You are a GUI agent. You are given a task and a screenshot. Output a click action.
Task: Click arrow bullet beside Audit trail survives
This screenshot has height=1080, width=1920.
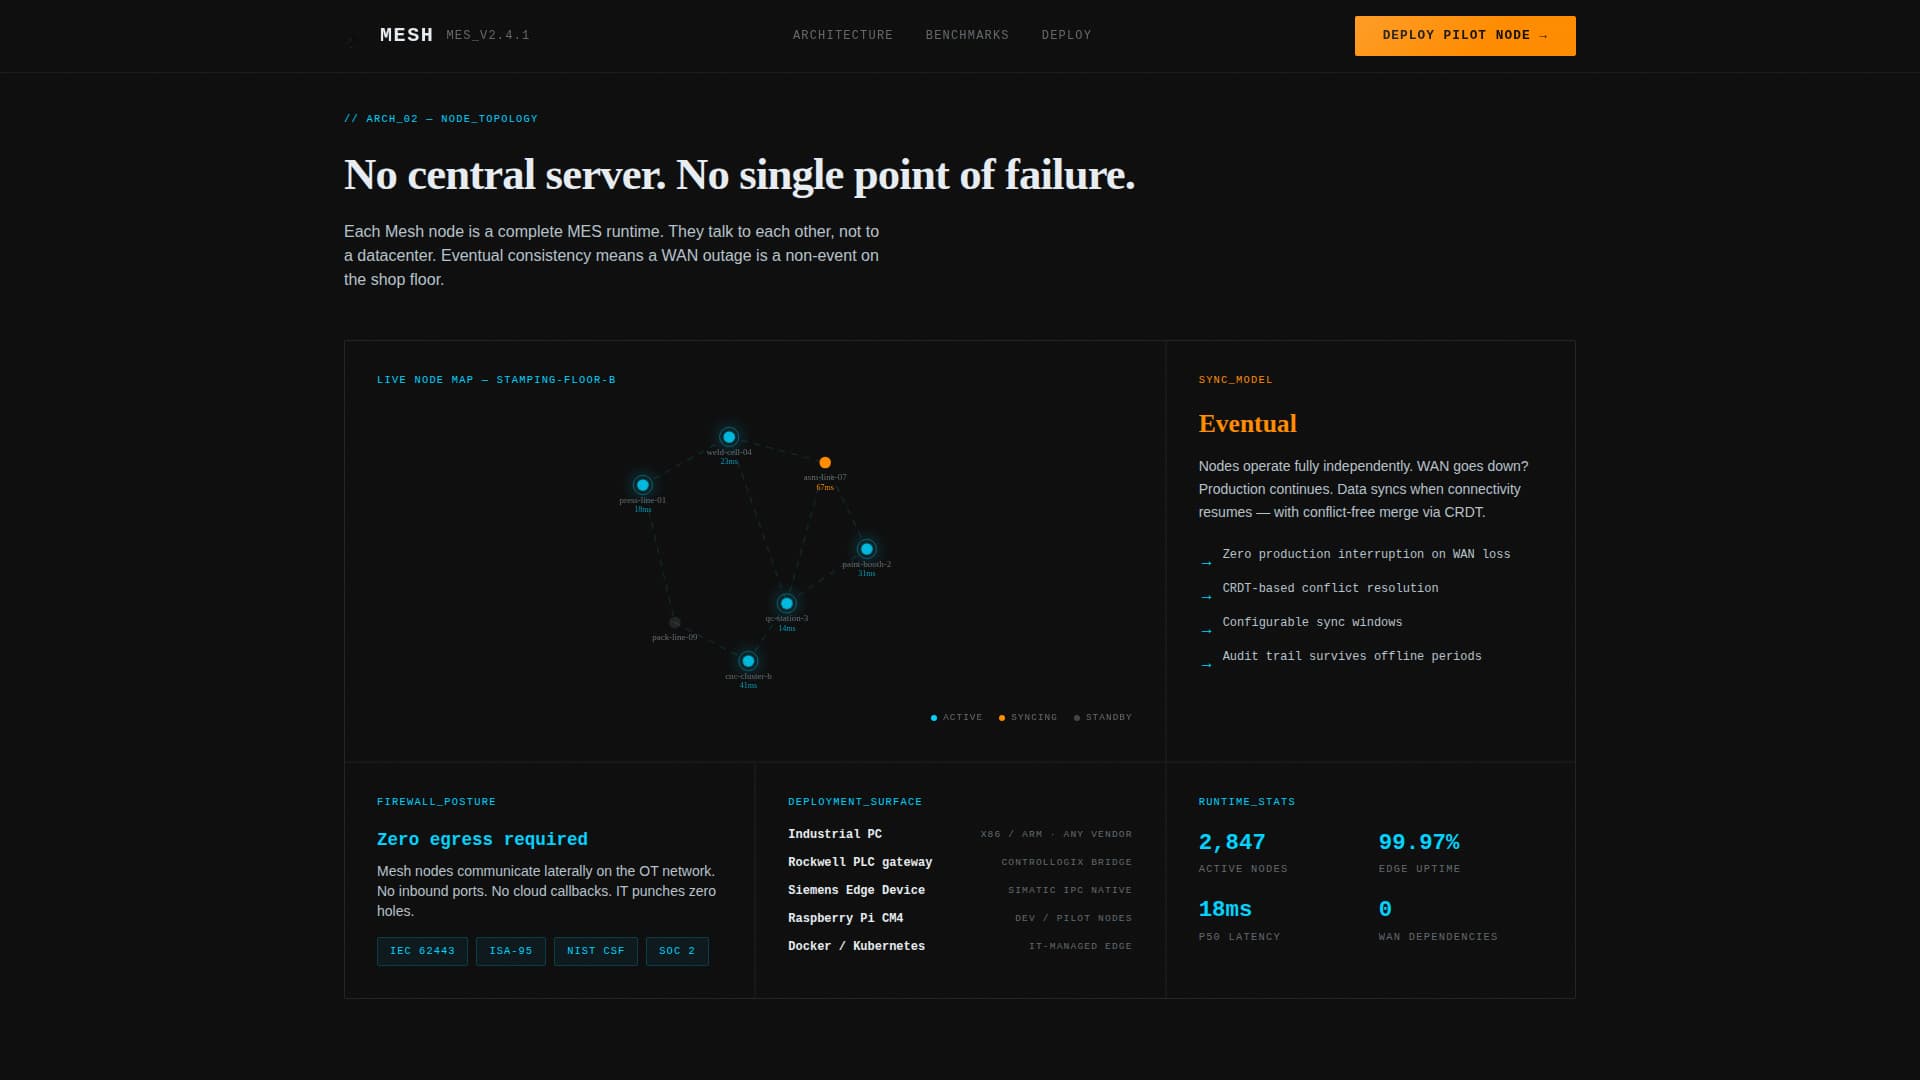point(1205,665)
